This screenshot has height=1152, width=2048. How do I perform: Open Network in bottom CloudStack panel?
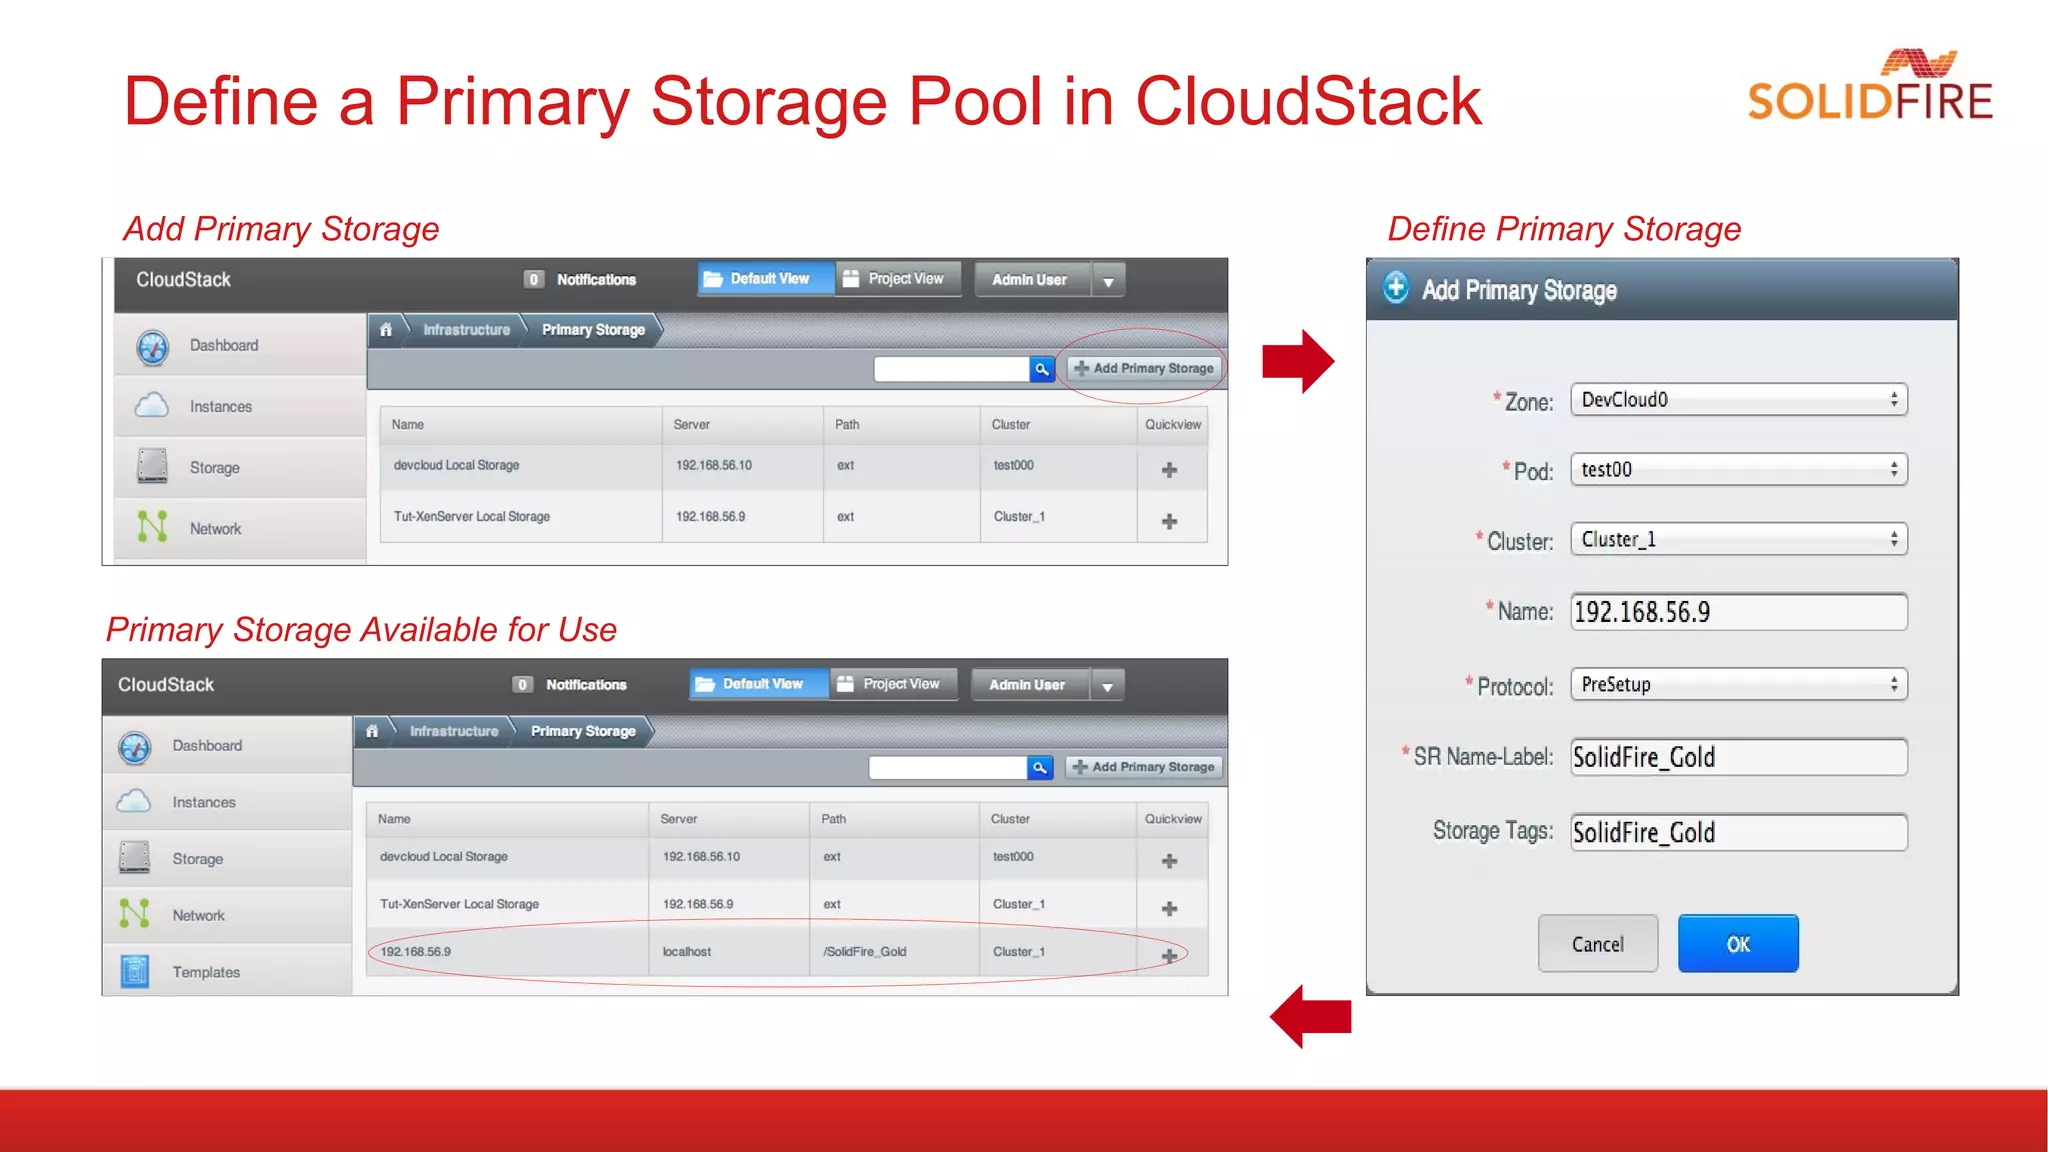coord(227,915)
